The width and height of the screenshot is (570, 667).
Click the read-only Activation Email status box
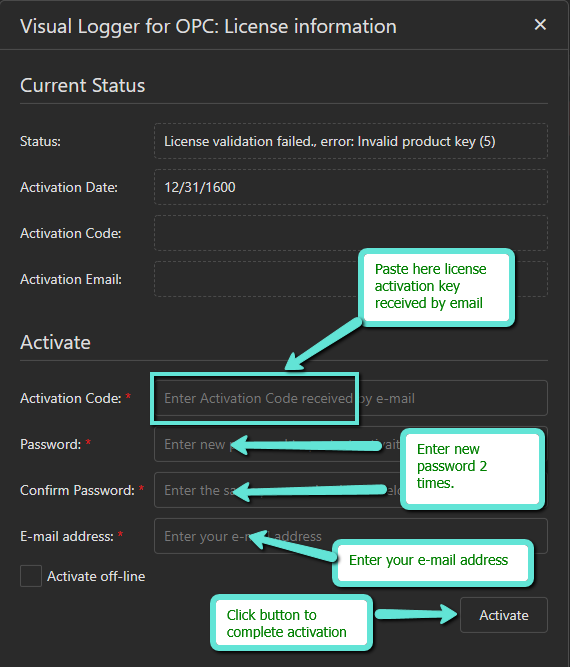[x=351, y=279]
